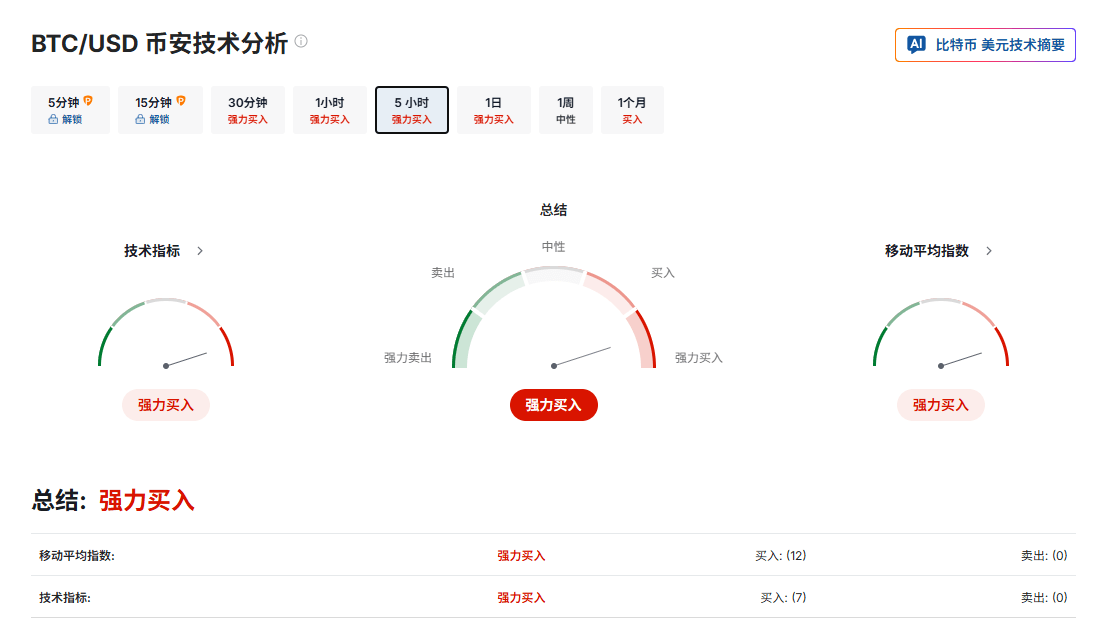Click solid red 强力买入 badge under 总结 gauge
The image size is (1108, 628).
[553, 405]
